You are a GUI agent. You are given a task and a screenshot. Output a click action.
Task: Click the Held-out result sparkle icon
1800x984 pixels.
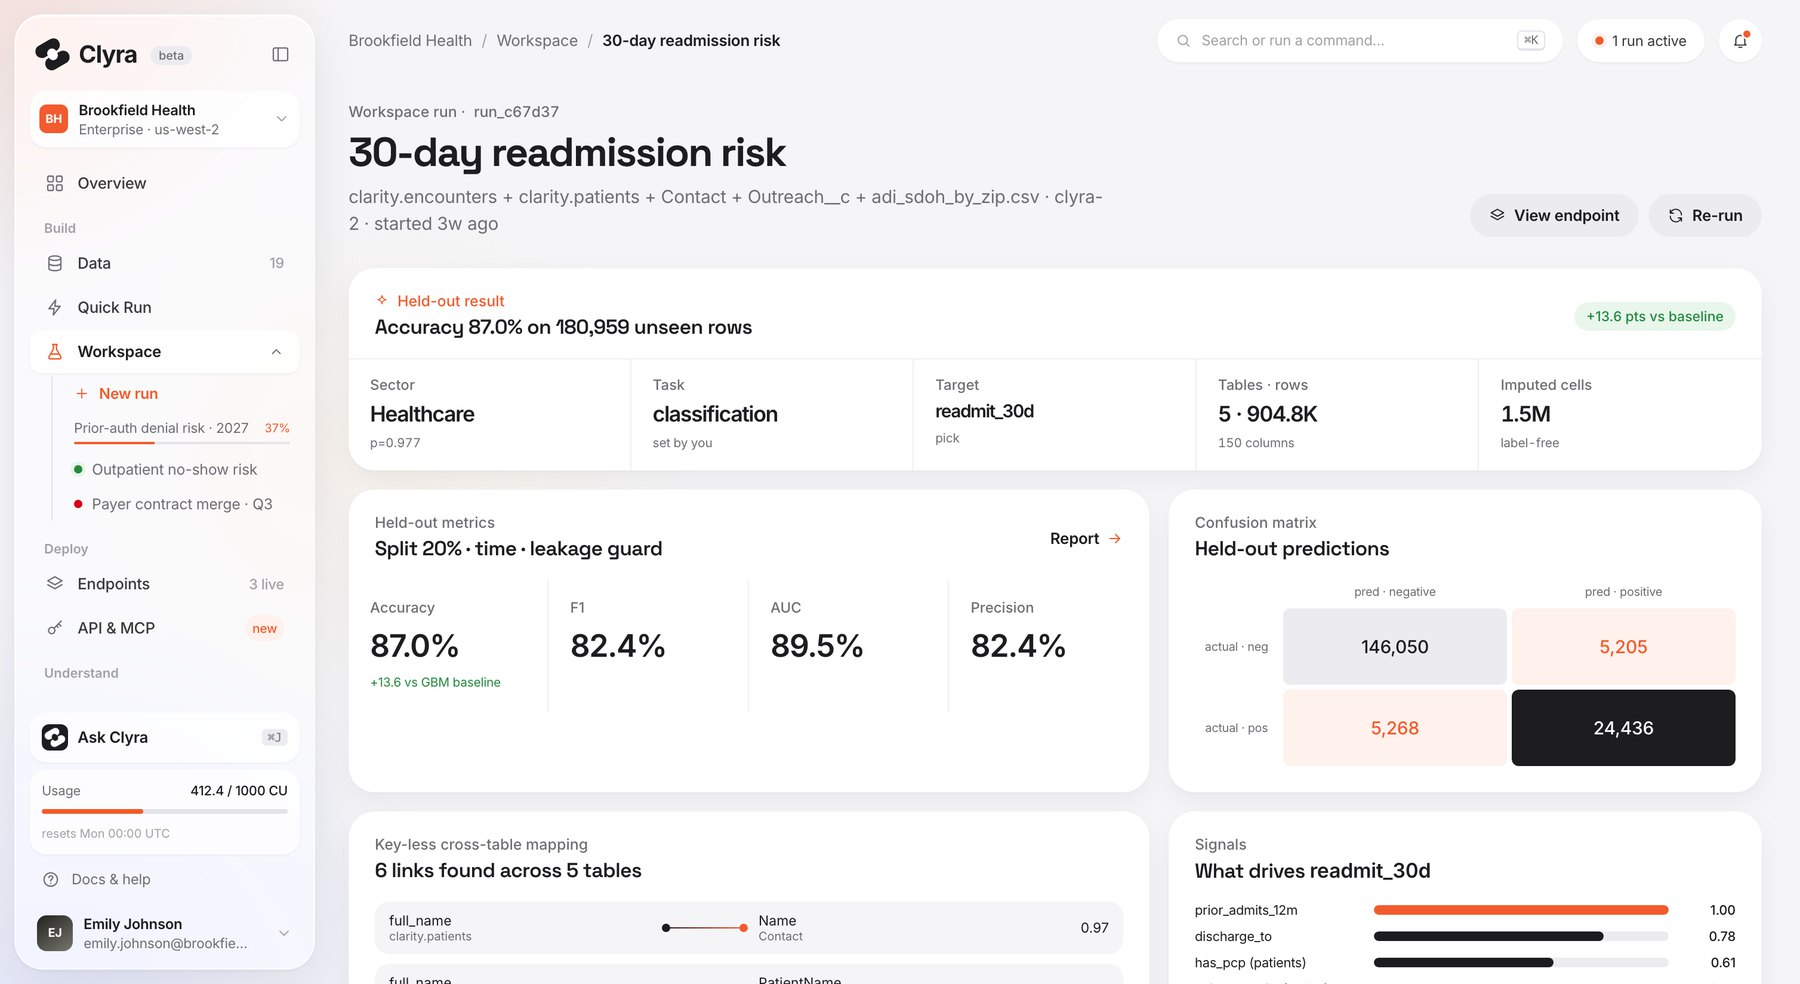pyautogui.click(x=382, y=300)
